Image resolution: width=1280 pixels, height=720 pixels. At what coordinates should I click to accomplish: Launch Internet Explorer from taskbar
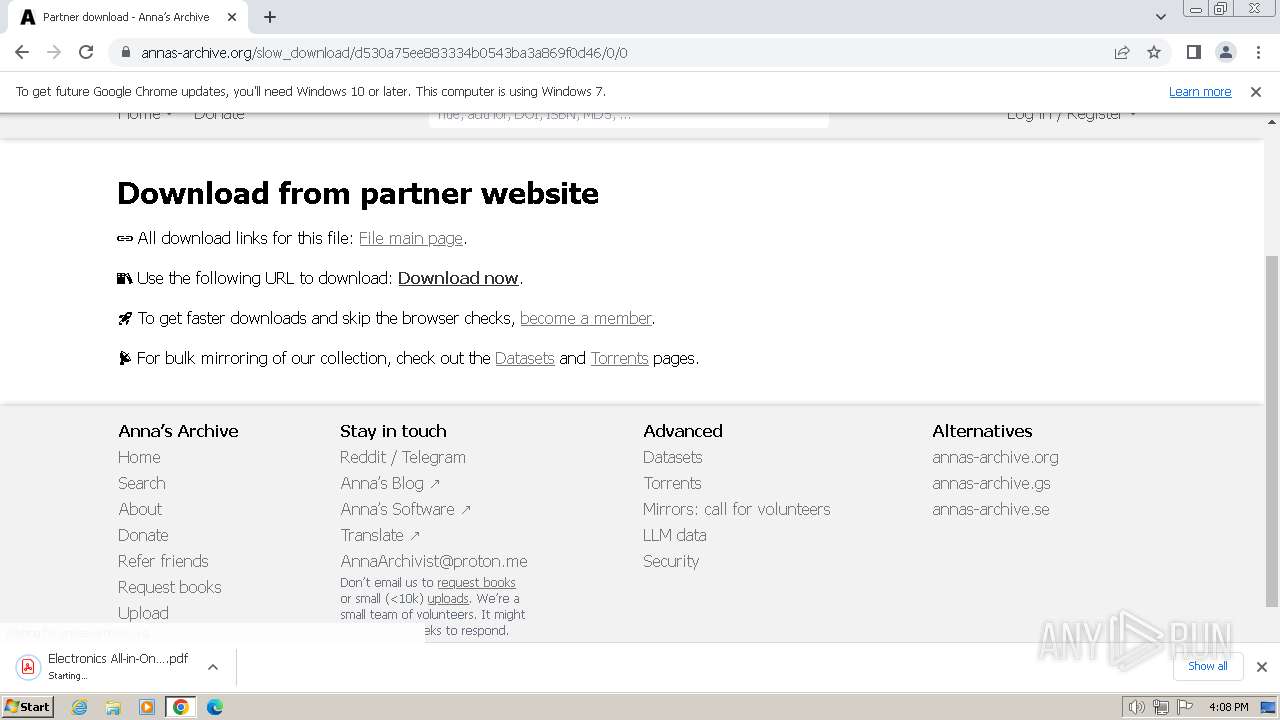point(80,707)
